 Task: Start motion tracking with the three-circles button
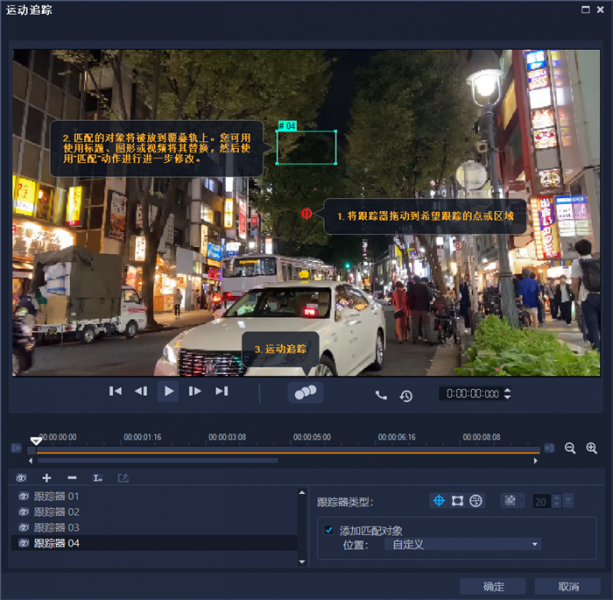305,392
